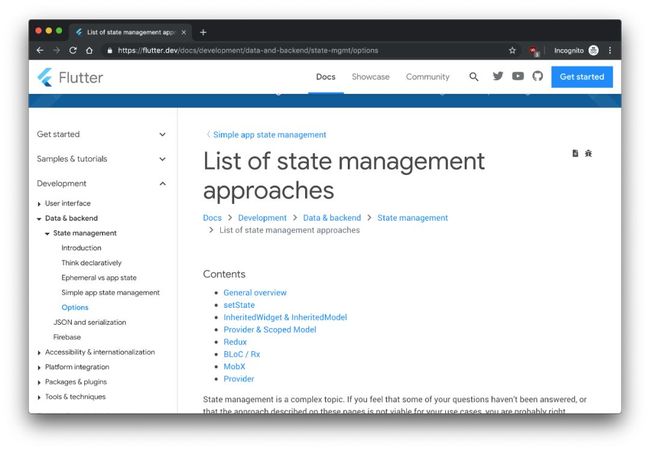Click the URL address bar
The image size is (650, 451).
(x=307, y=51)
